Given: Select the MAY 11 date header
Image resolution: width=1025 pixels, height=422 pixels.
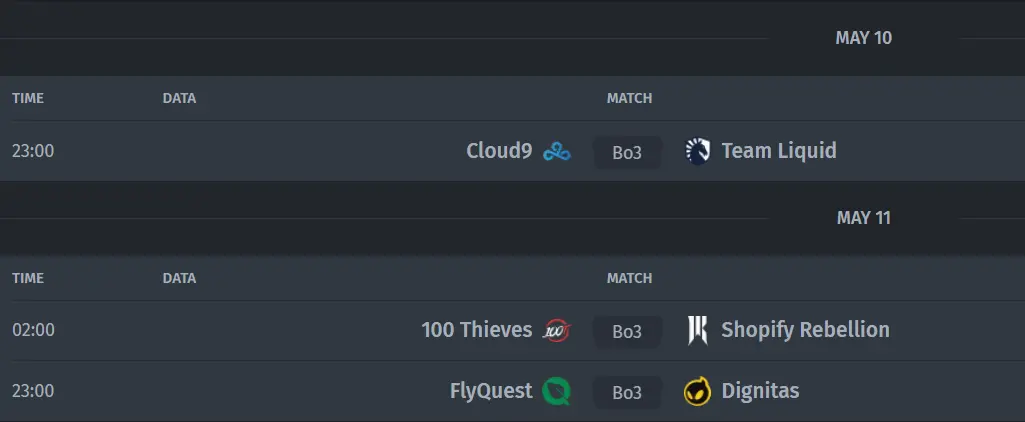Looking at the screenshot, I should click(864, 218).
